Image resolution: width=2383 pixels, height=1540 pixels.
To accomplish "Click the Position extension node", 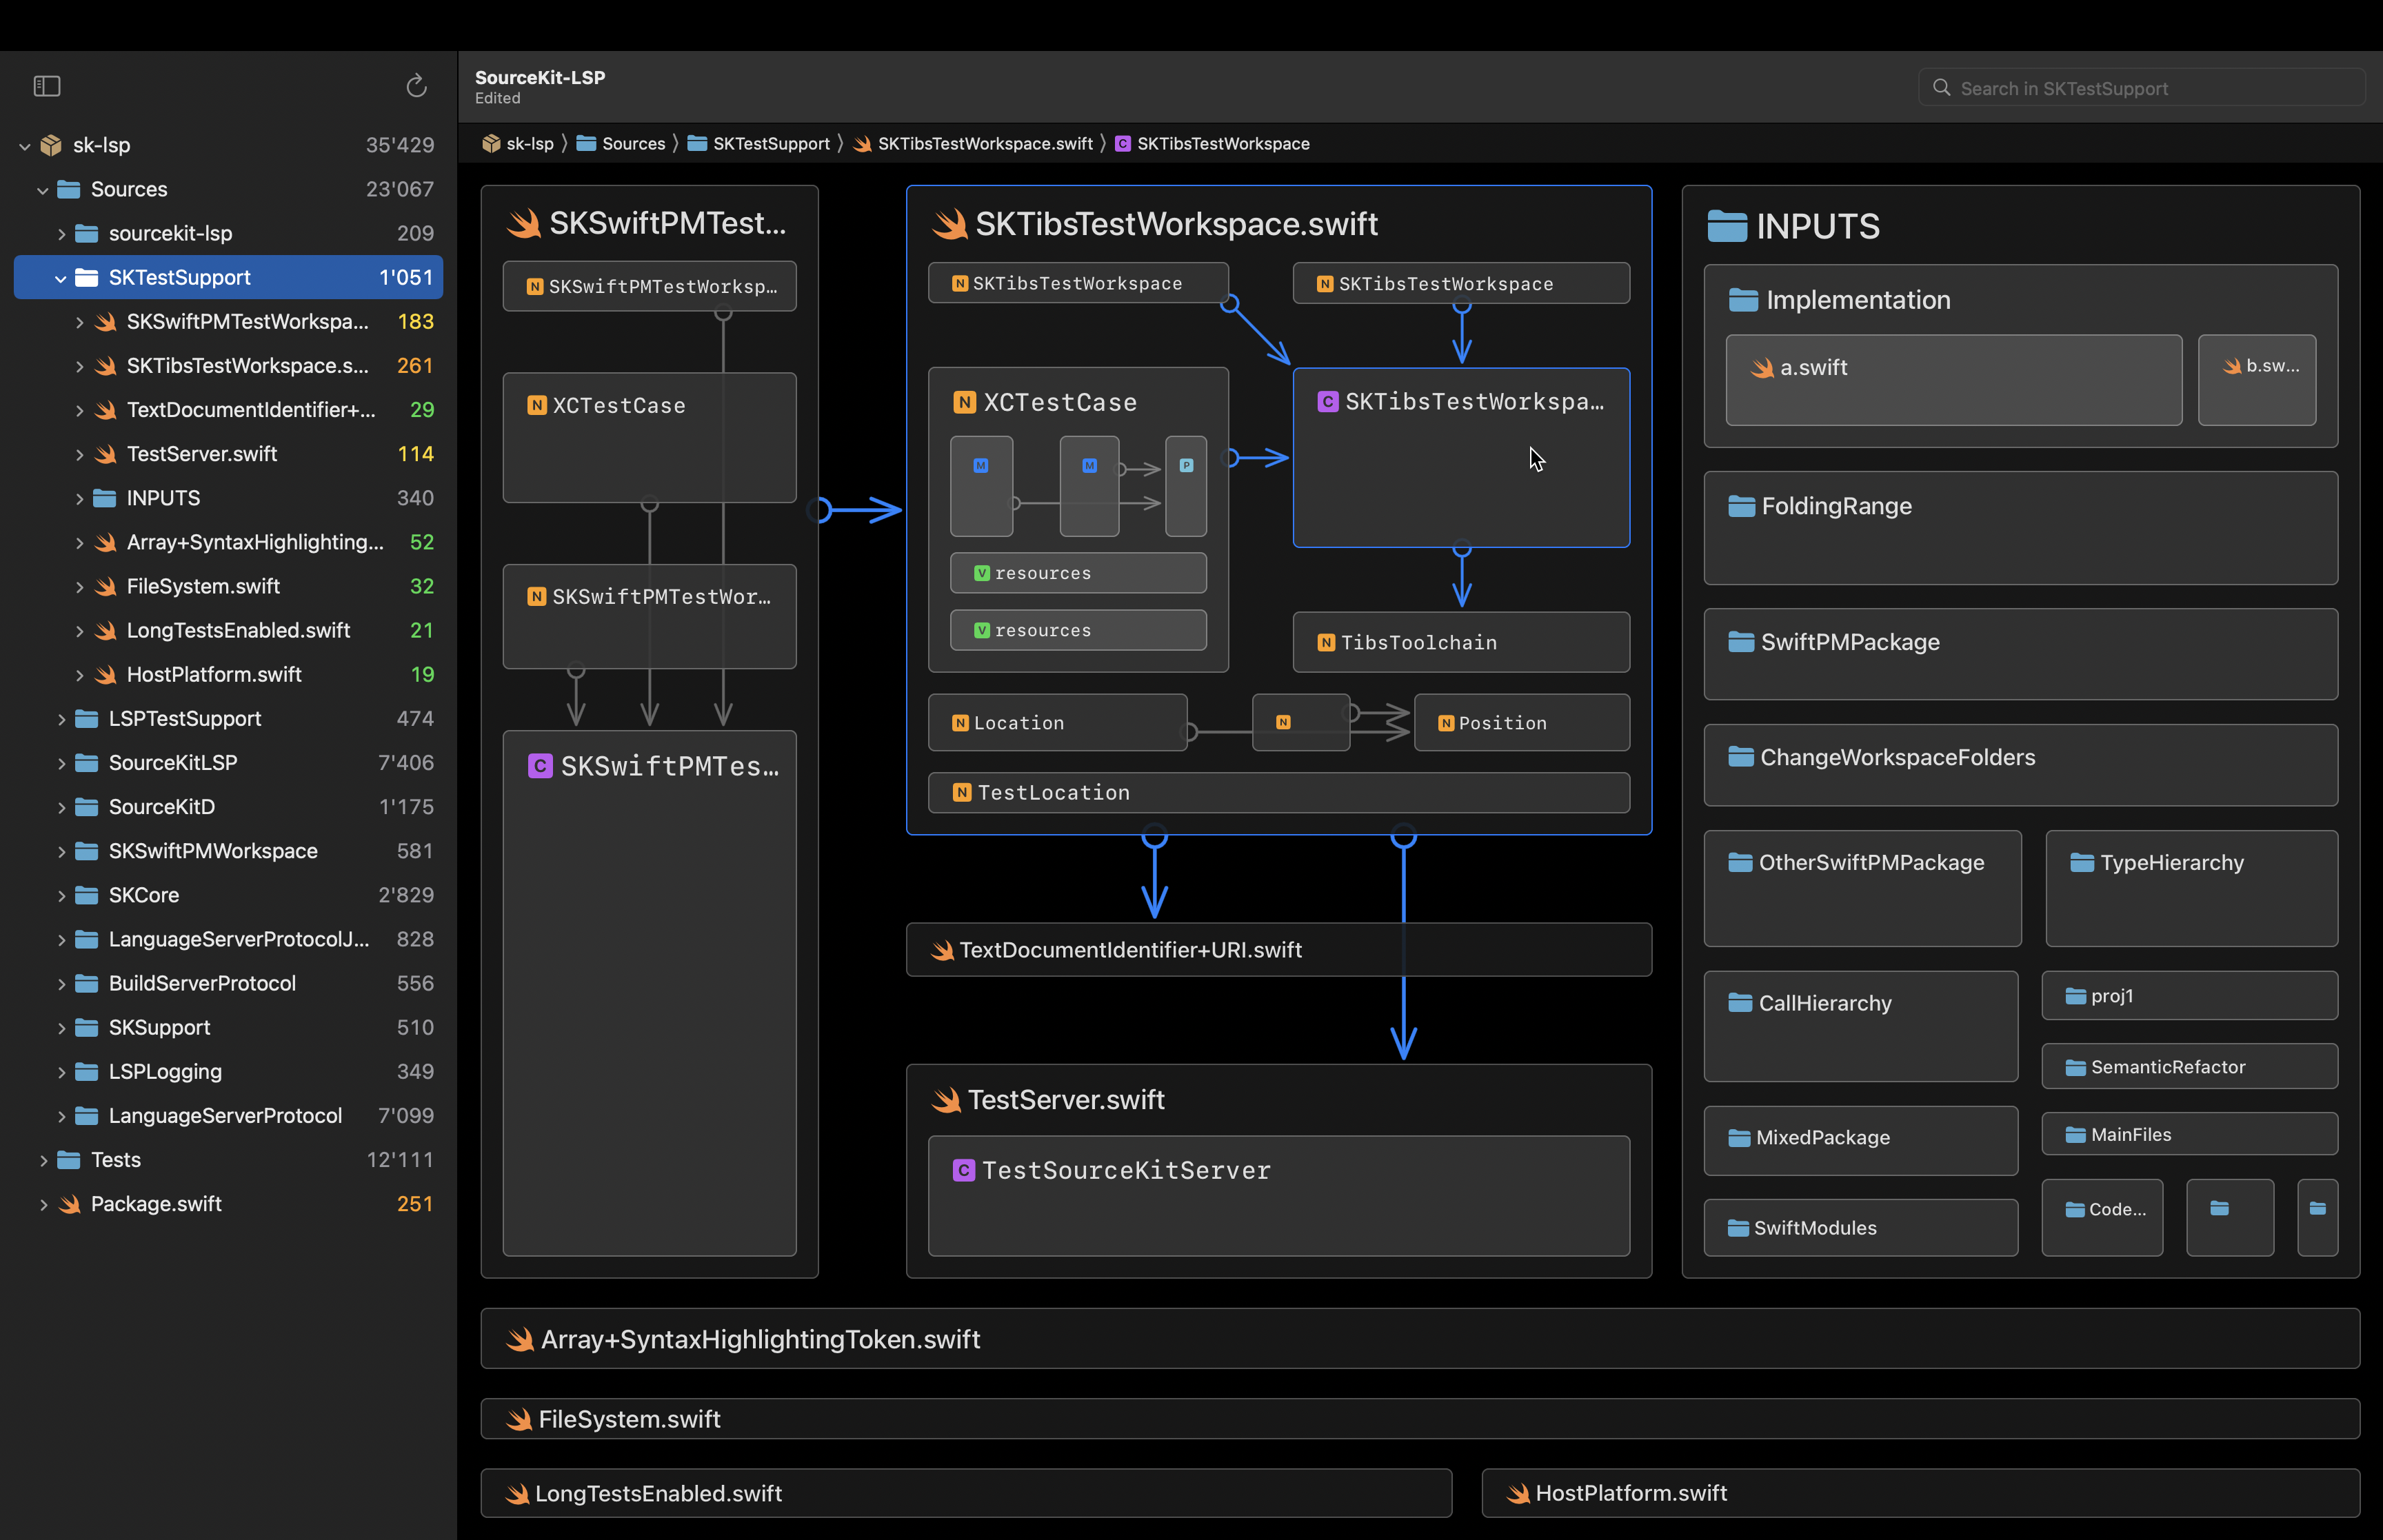I will click(1521, 723).
